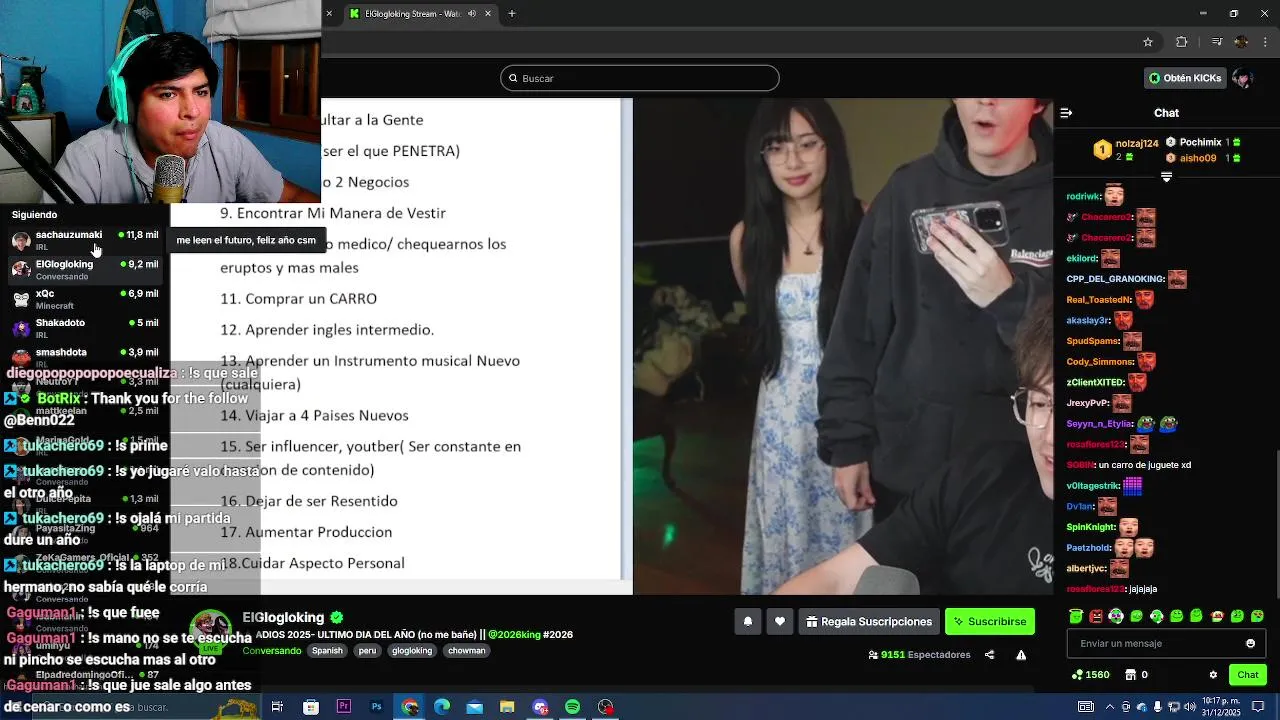Viewport: 1280px width, 720px height.
Task: Click the green Suscribirse button
Action: point(990,621)
